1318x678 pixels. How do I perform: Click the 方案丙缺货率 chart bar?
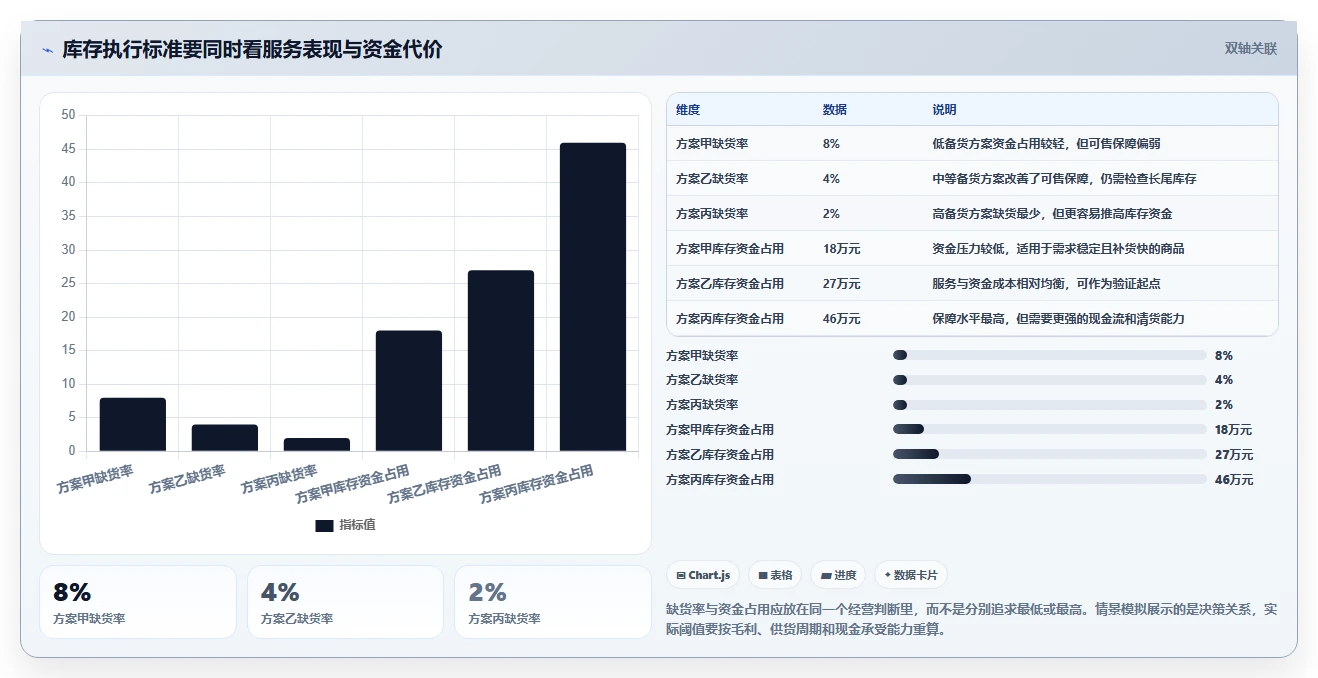(317, 444)
